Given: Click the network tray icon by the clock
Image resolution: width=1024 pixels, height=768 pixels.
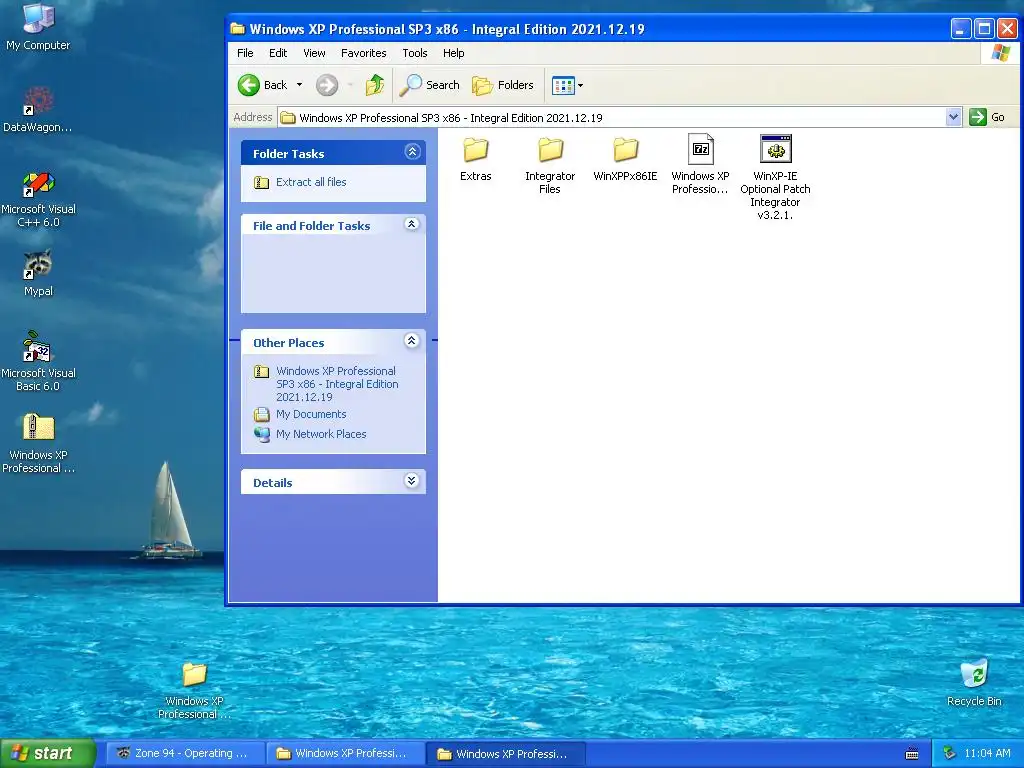Looking at the screenshot, I should (x=950, y=754).
